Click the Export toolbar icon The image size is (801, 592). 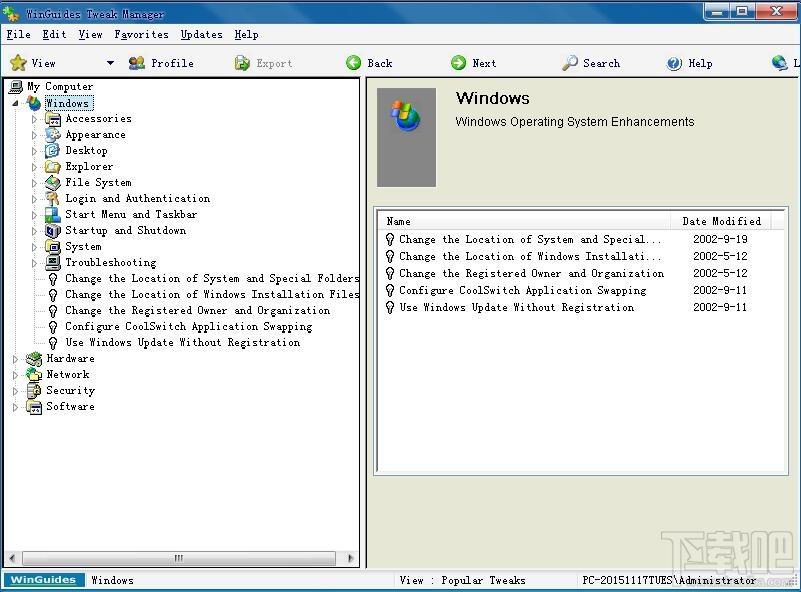[x=242, y=63]
